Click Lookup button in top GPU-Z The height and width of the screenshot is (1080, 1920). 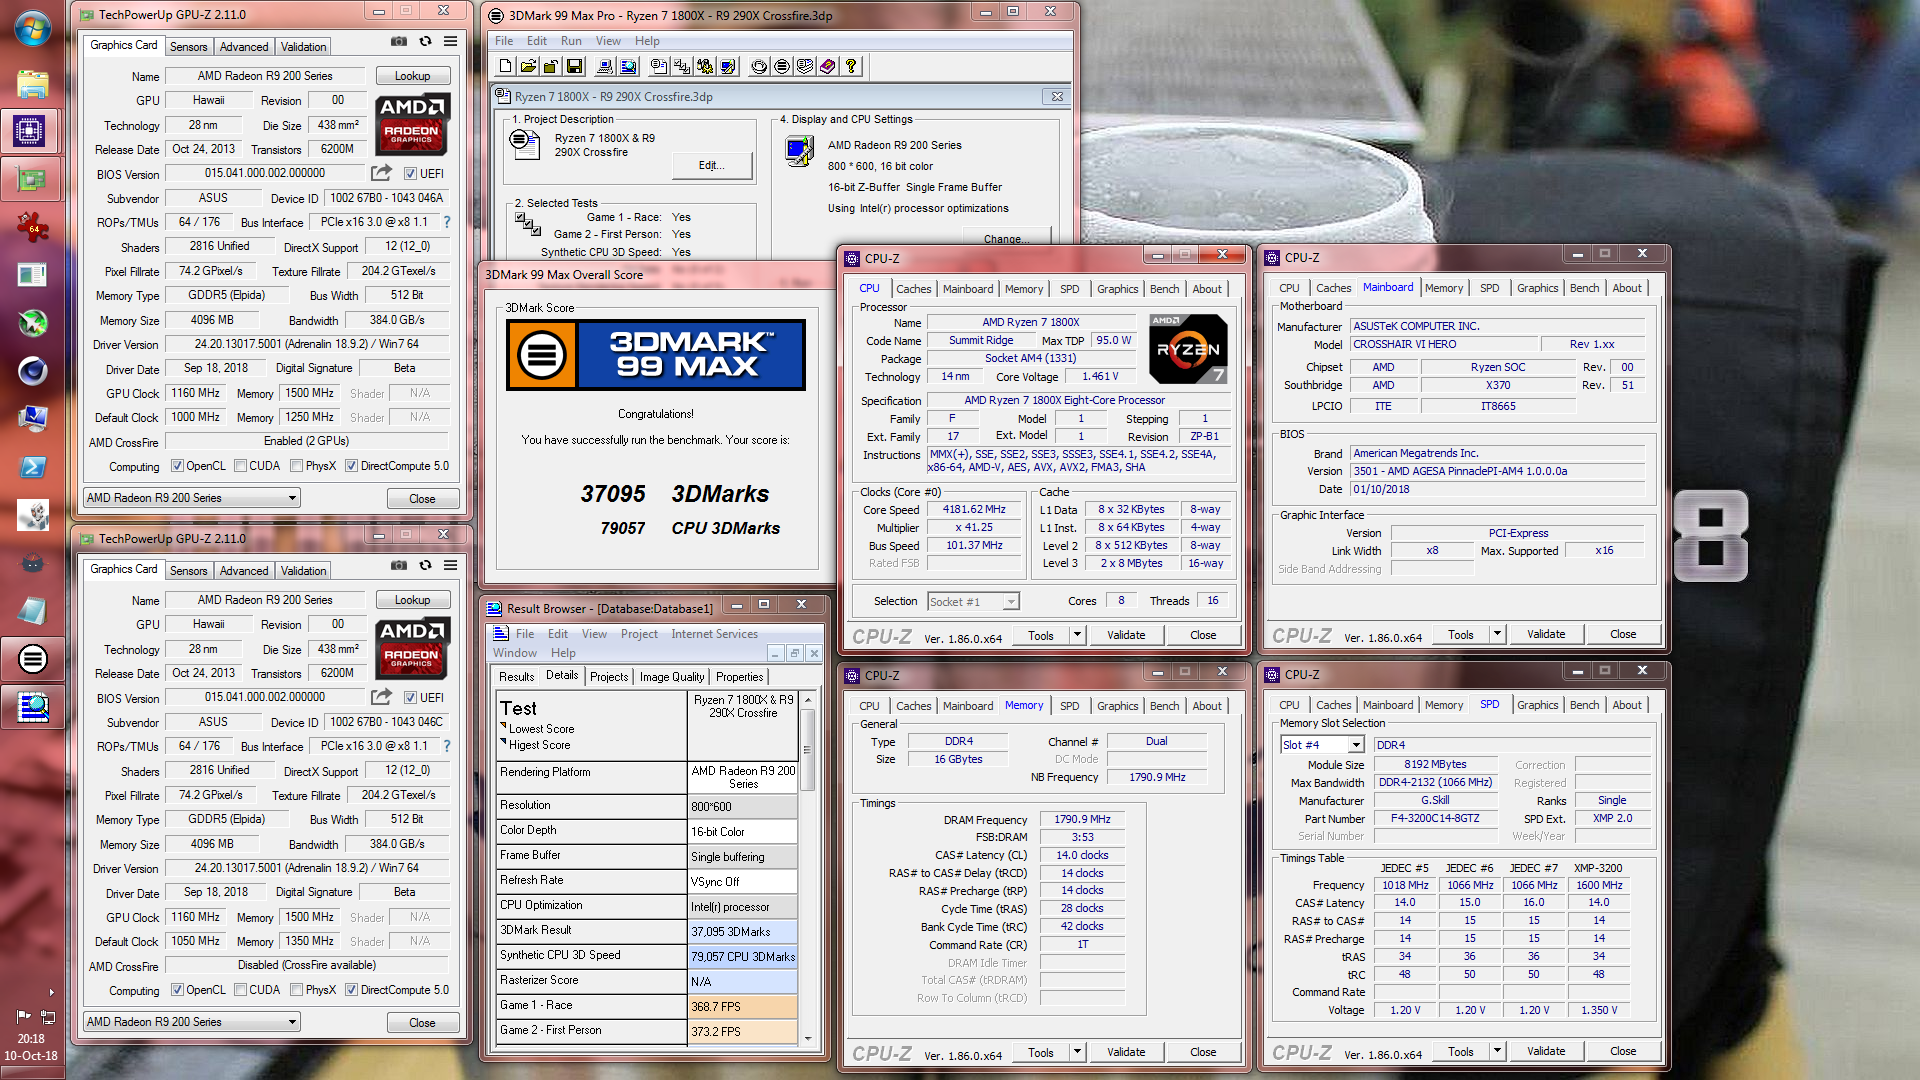[412, 76]
